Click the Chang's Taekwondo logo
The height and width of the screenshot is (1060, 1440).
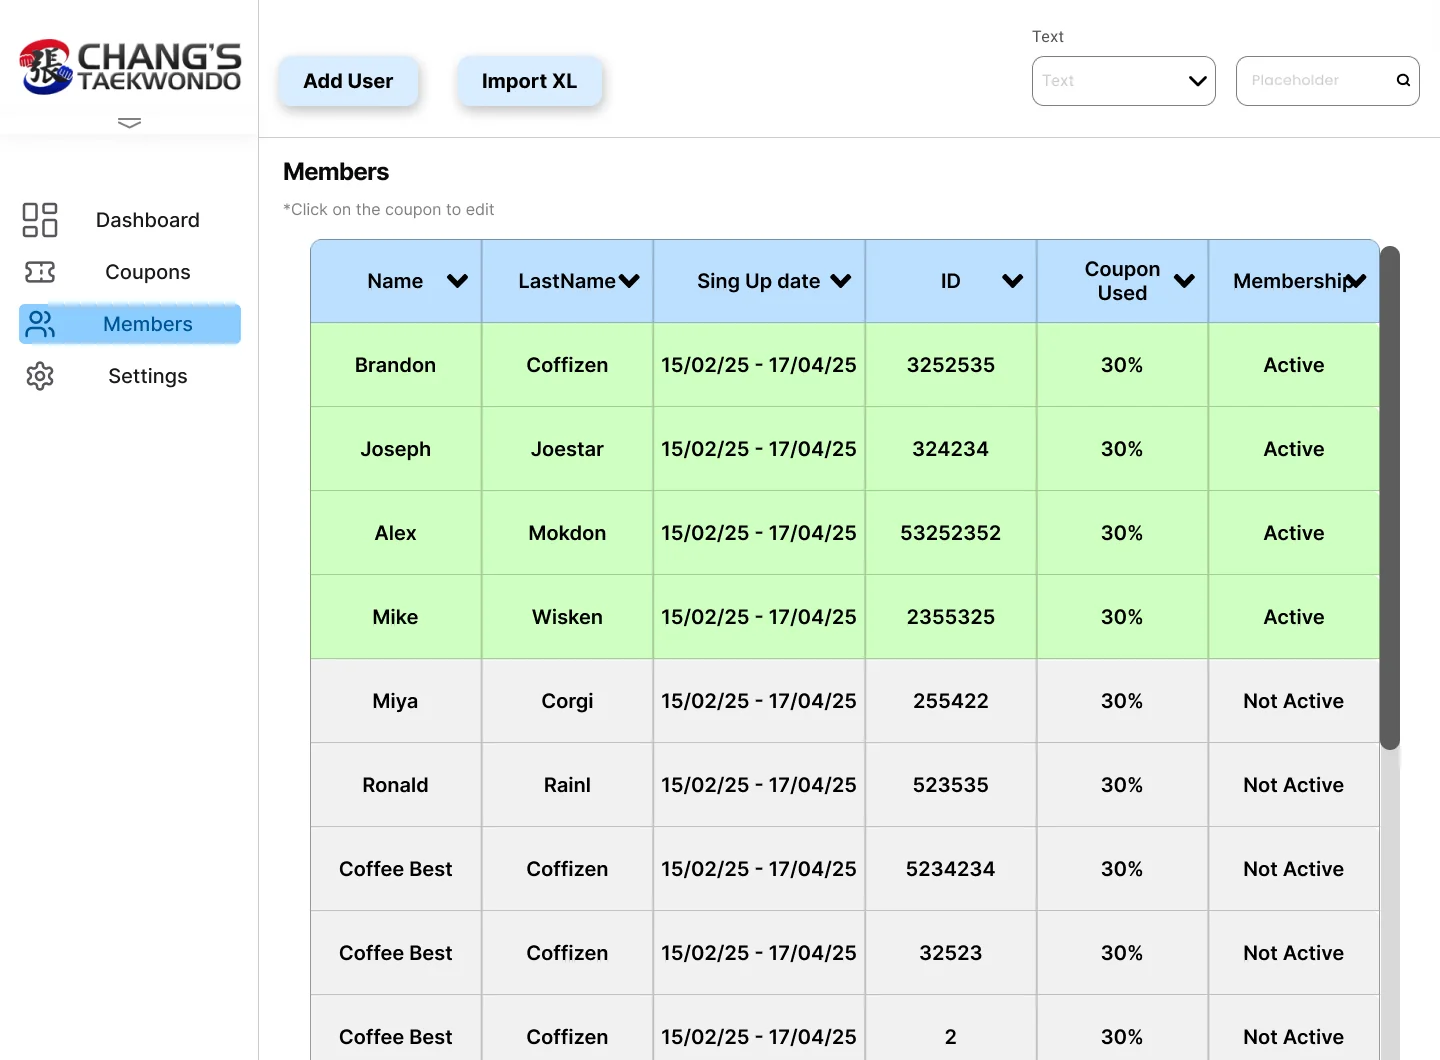130,67
